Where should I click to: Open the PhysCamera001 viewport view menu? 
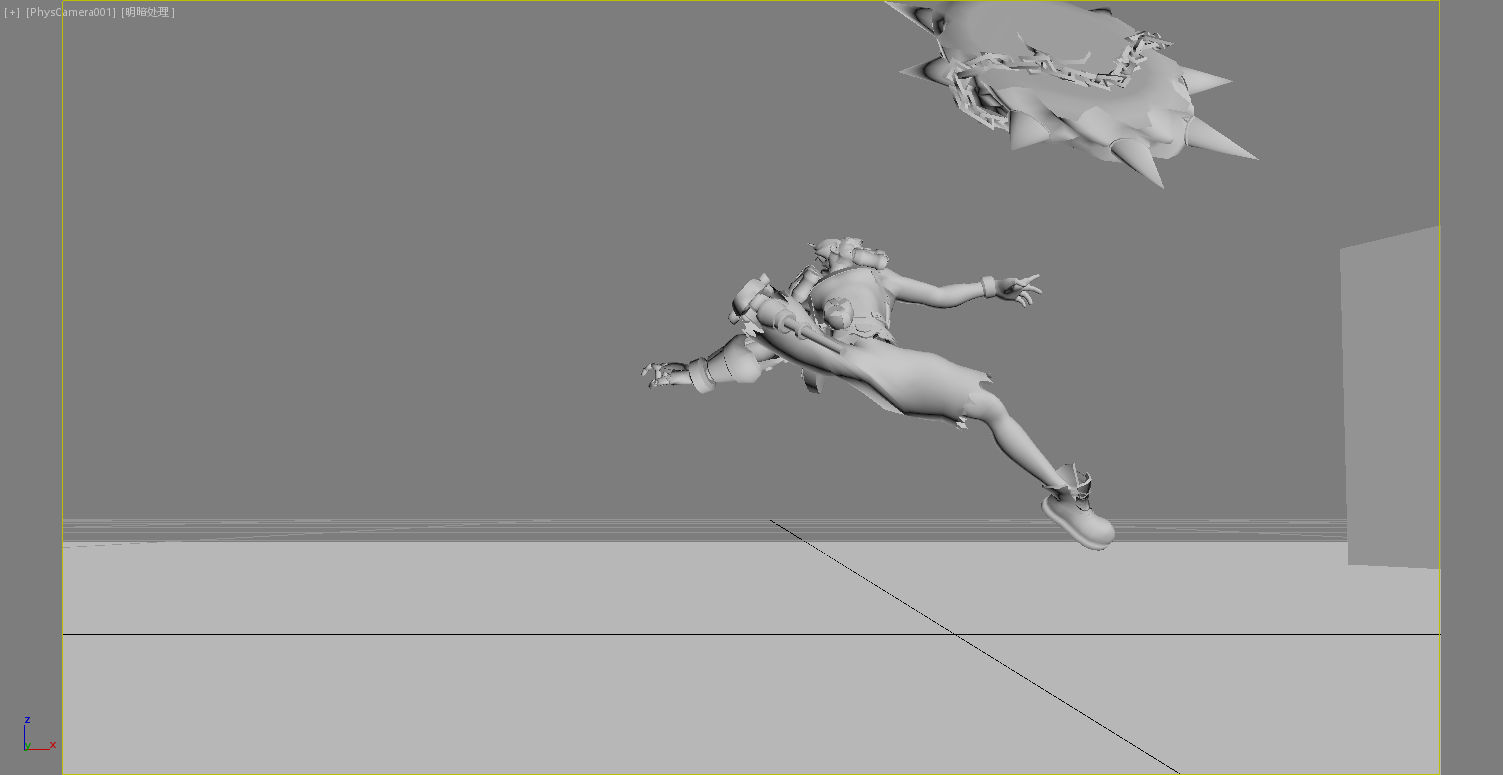click(71, 12)
